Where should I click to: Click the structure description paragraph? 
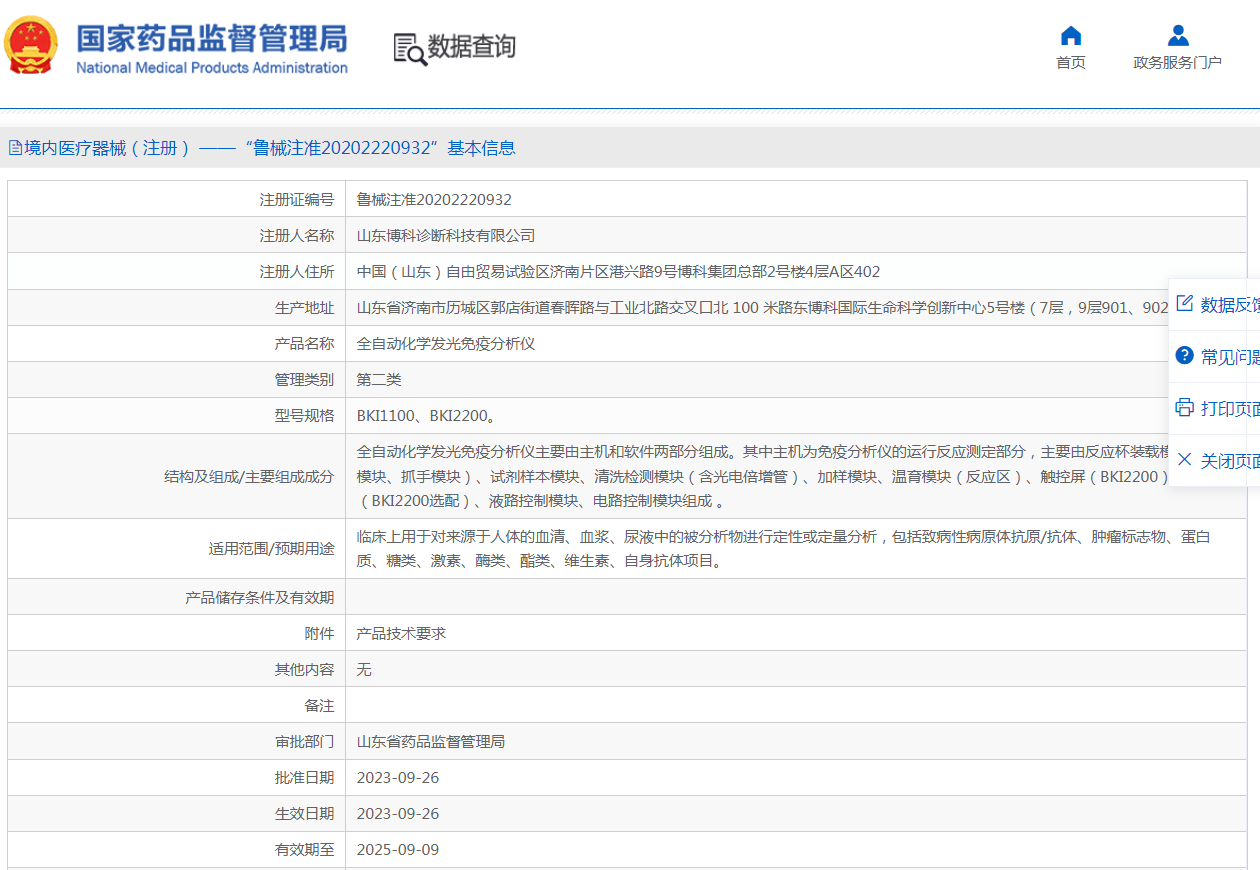click(764, 476)
